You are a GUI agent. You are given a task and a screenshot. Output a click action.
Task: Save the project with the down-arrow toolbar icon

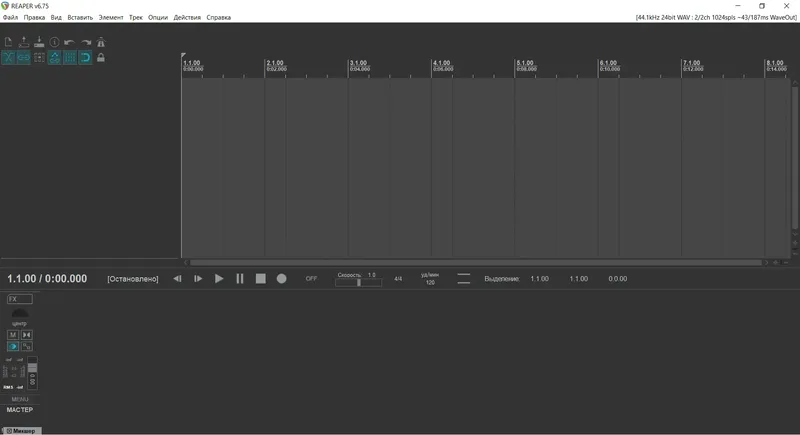pos(39,42)
